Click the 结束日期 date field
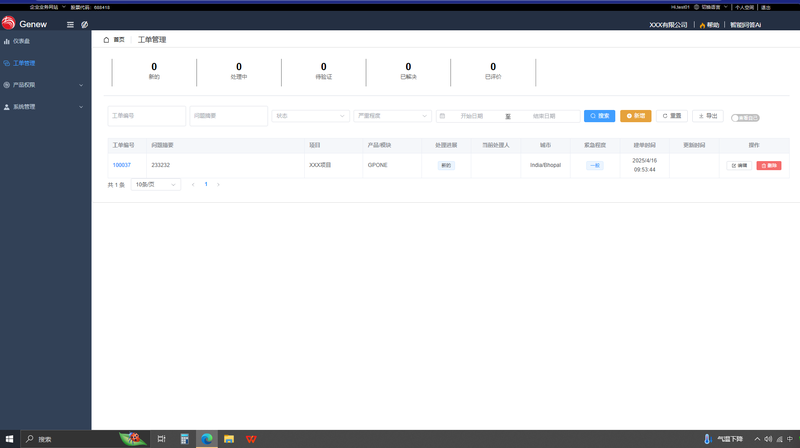Viewport: 800px width, 448px height. [x=544, y=116]
